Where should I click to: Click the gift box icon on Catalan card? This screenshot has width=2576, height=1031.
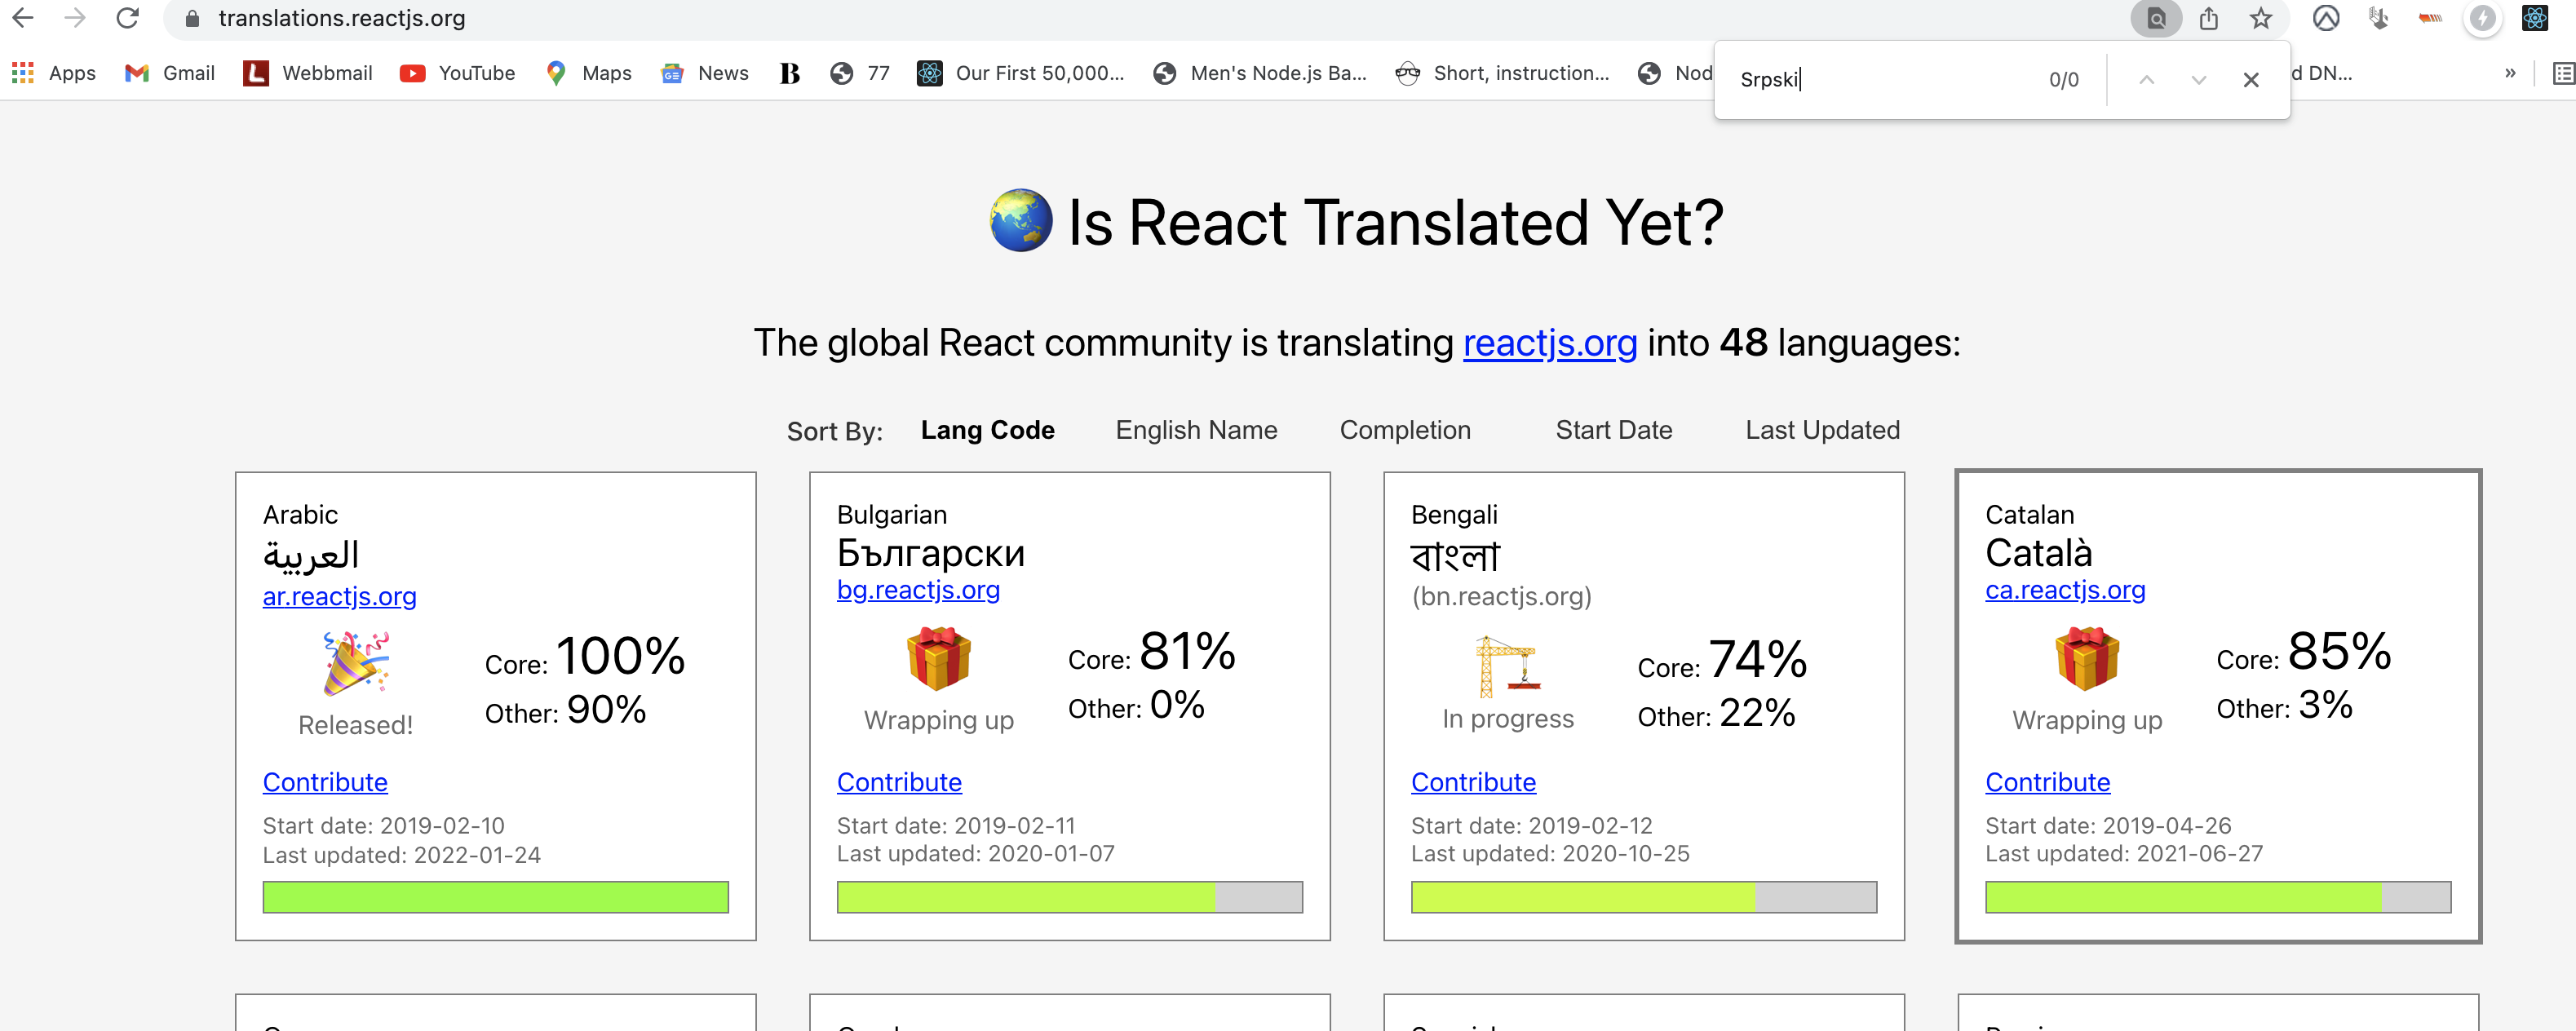tap(2087, 658)
